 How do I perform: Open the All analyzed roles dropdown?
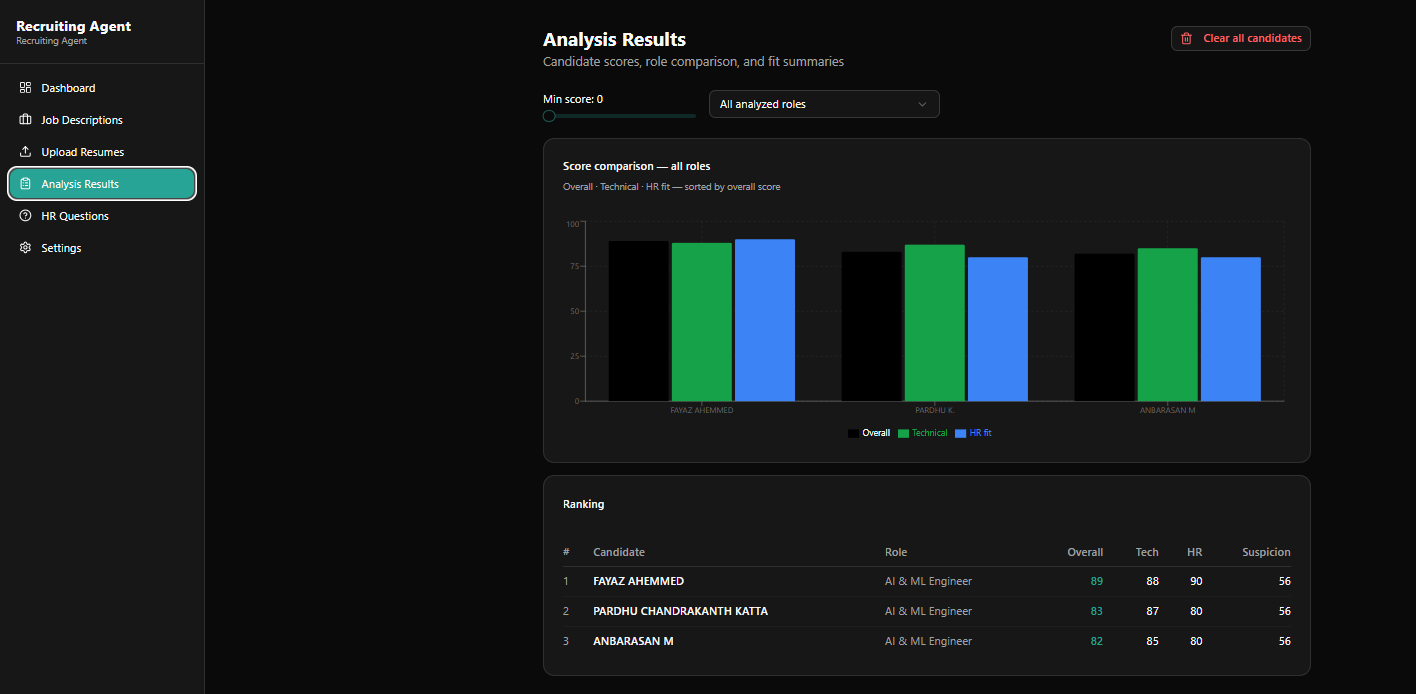tap(824, 104)
